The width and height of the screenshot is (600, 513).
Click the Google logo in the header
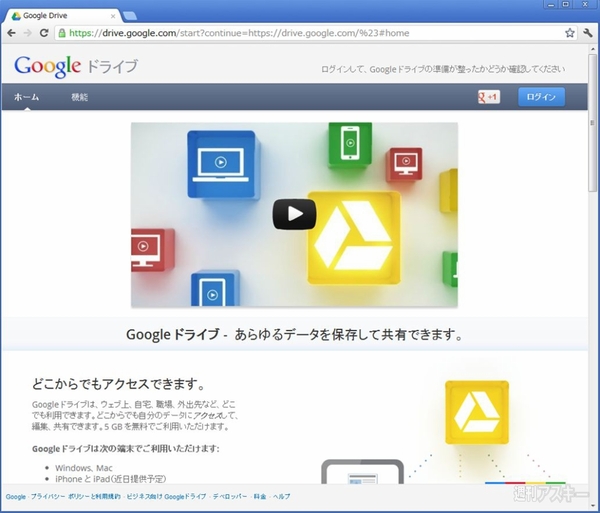coord(47,66)
